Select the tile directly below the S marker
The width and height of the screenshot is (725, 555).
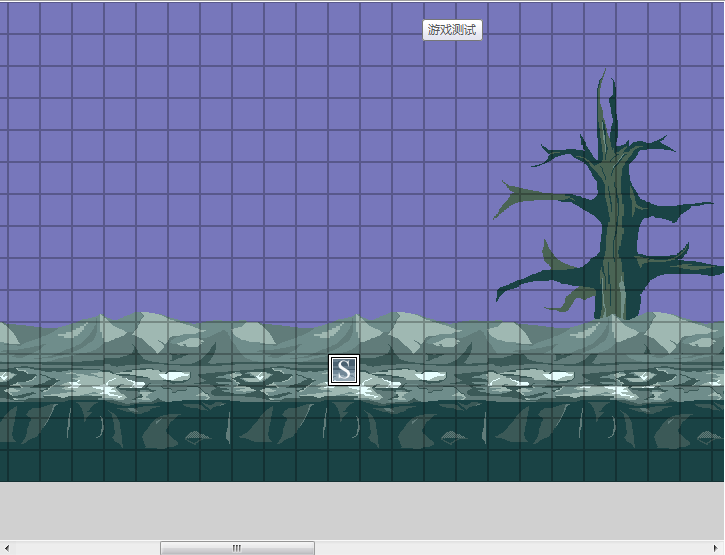click(x=344, y=402)
